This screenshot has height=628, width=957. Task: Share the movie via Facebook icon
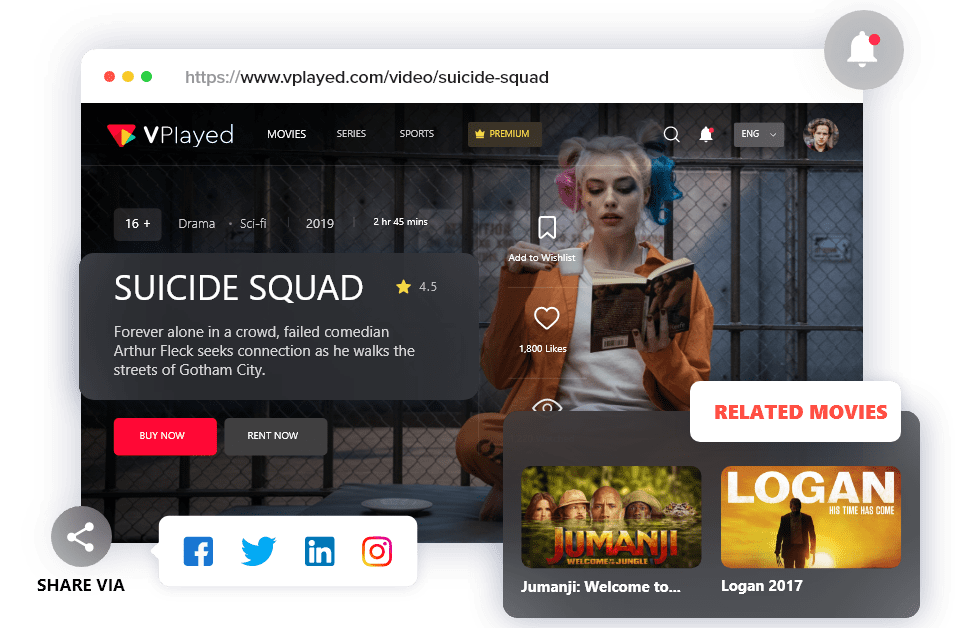tap(198, 551)
